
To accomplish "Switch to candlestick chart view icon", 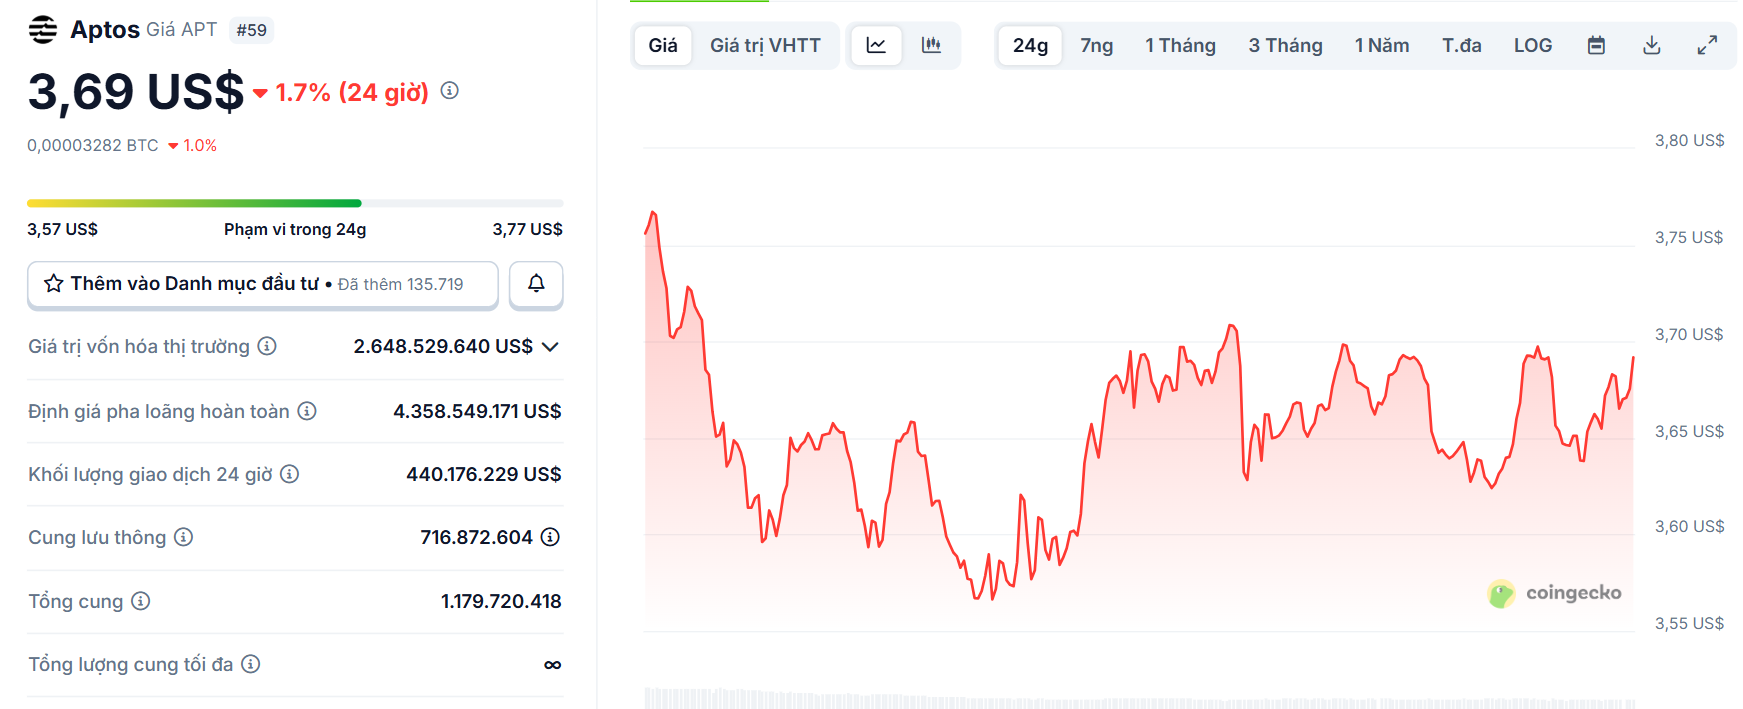I will (931, 45).
